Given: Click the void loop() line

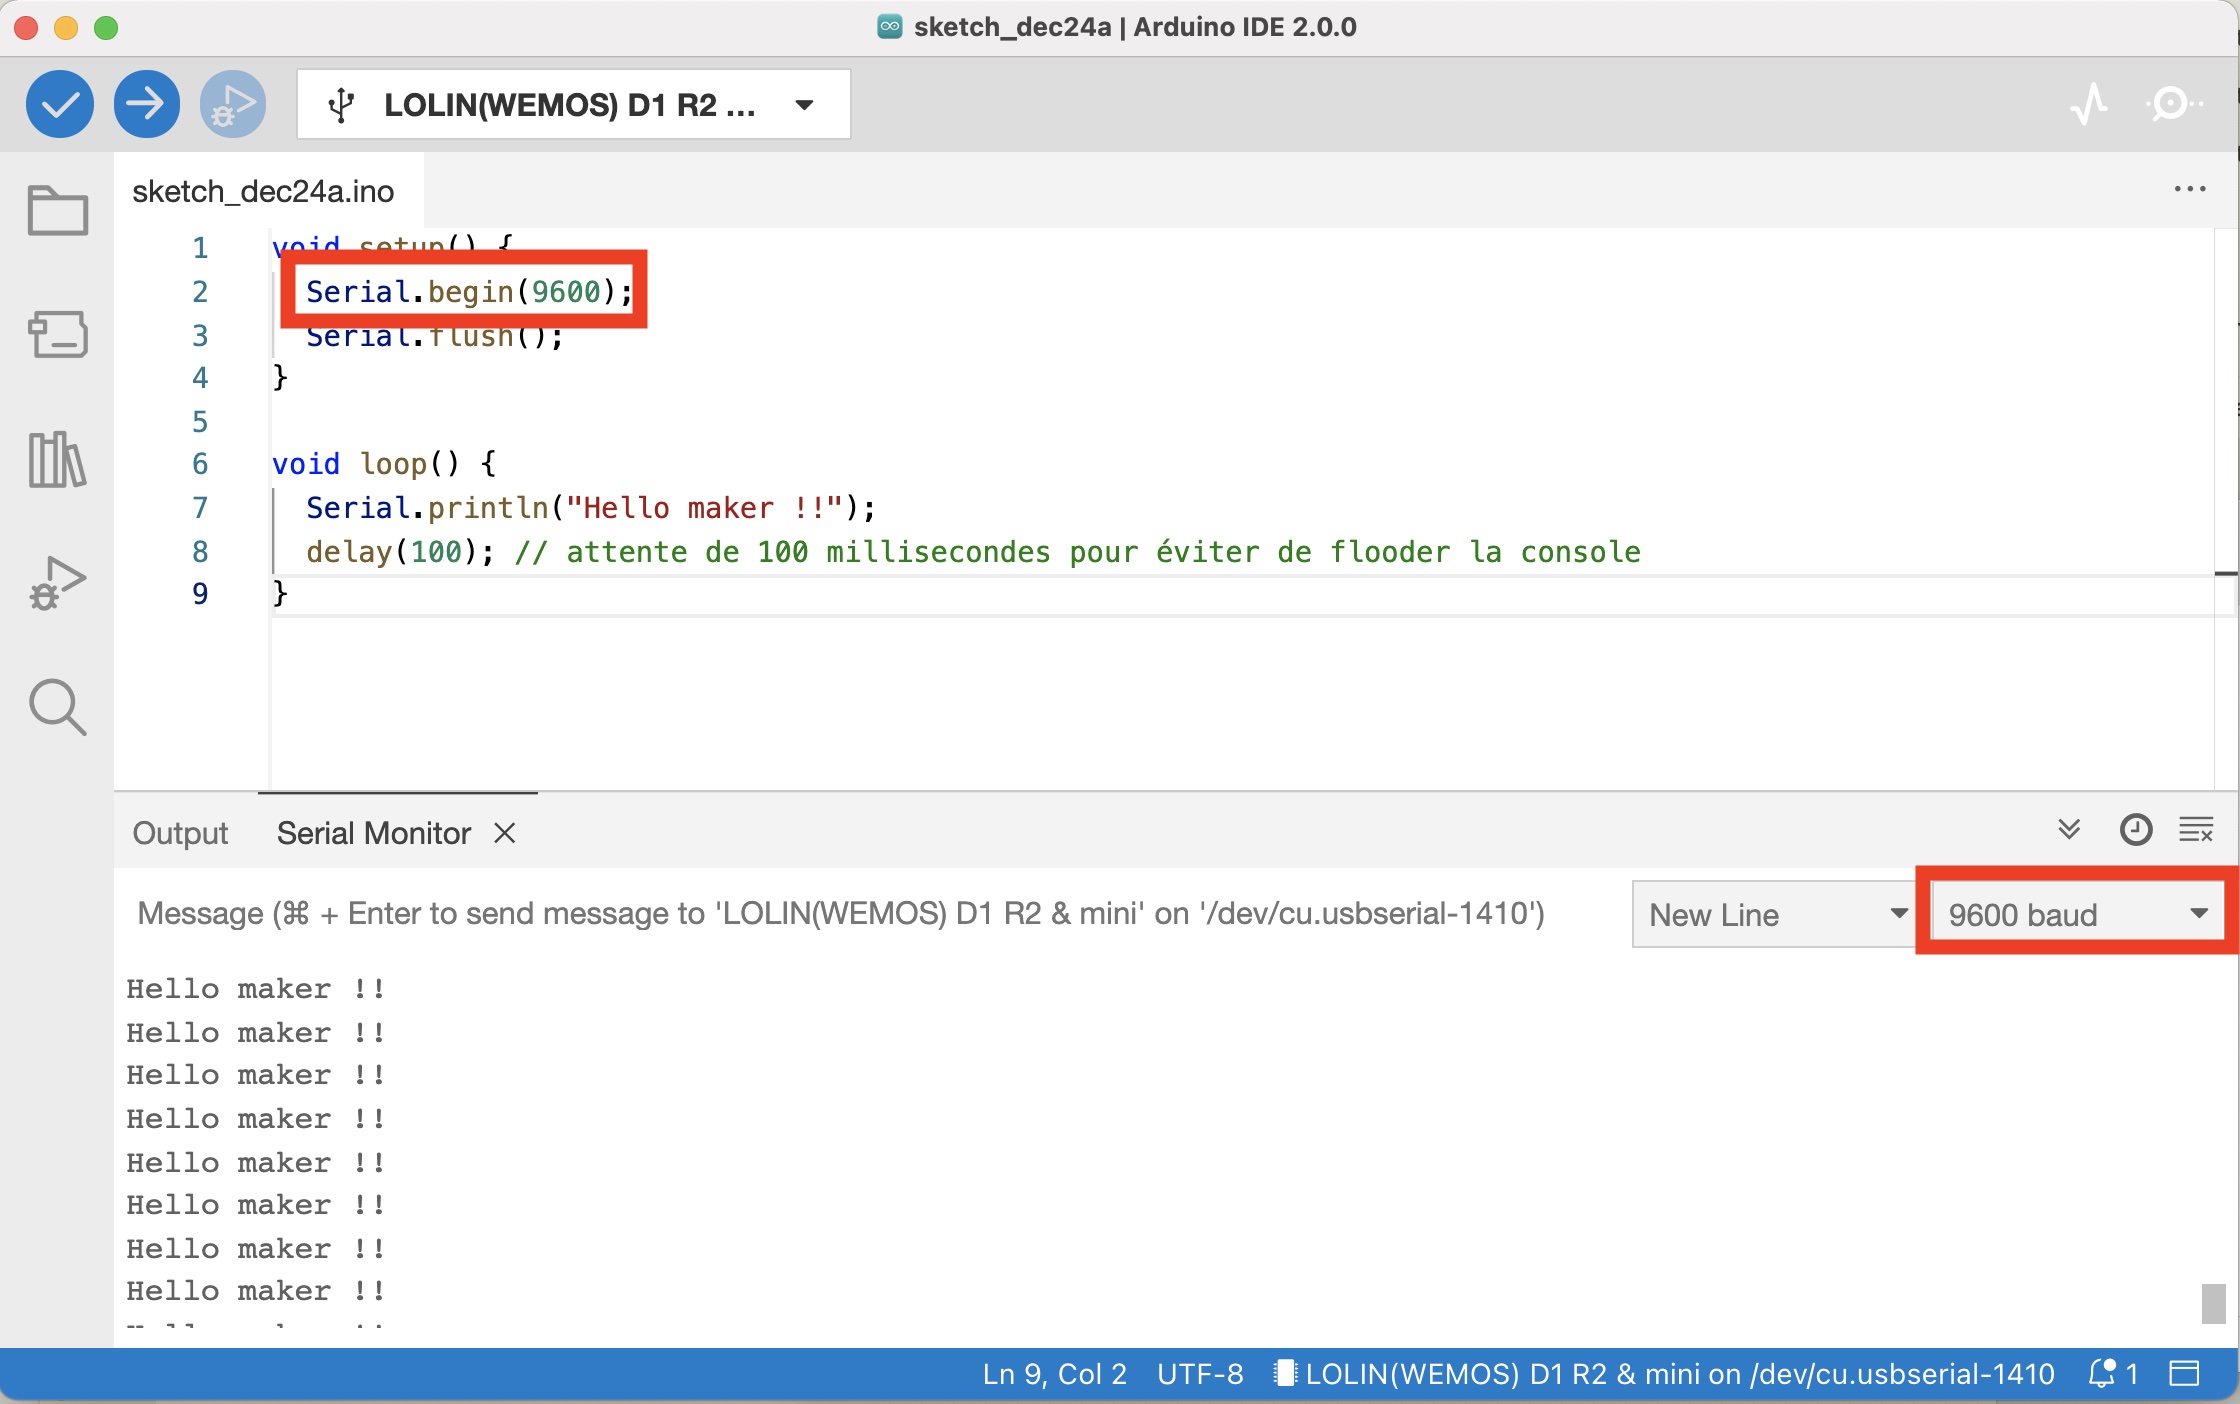Looking at the screenshot, I should [384, 464].
